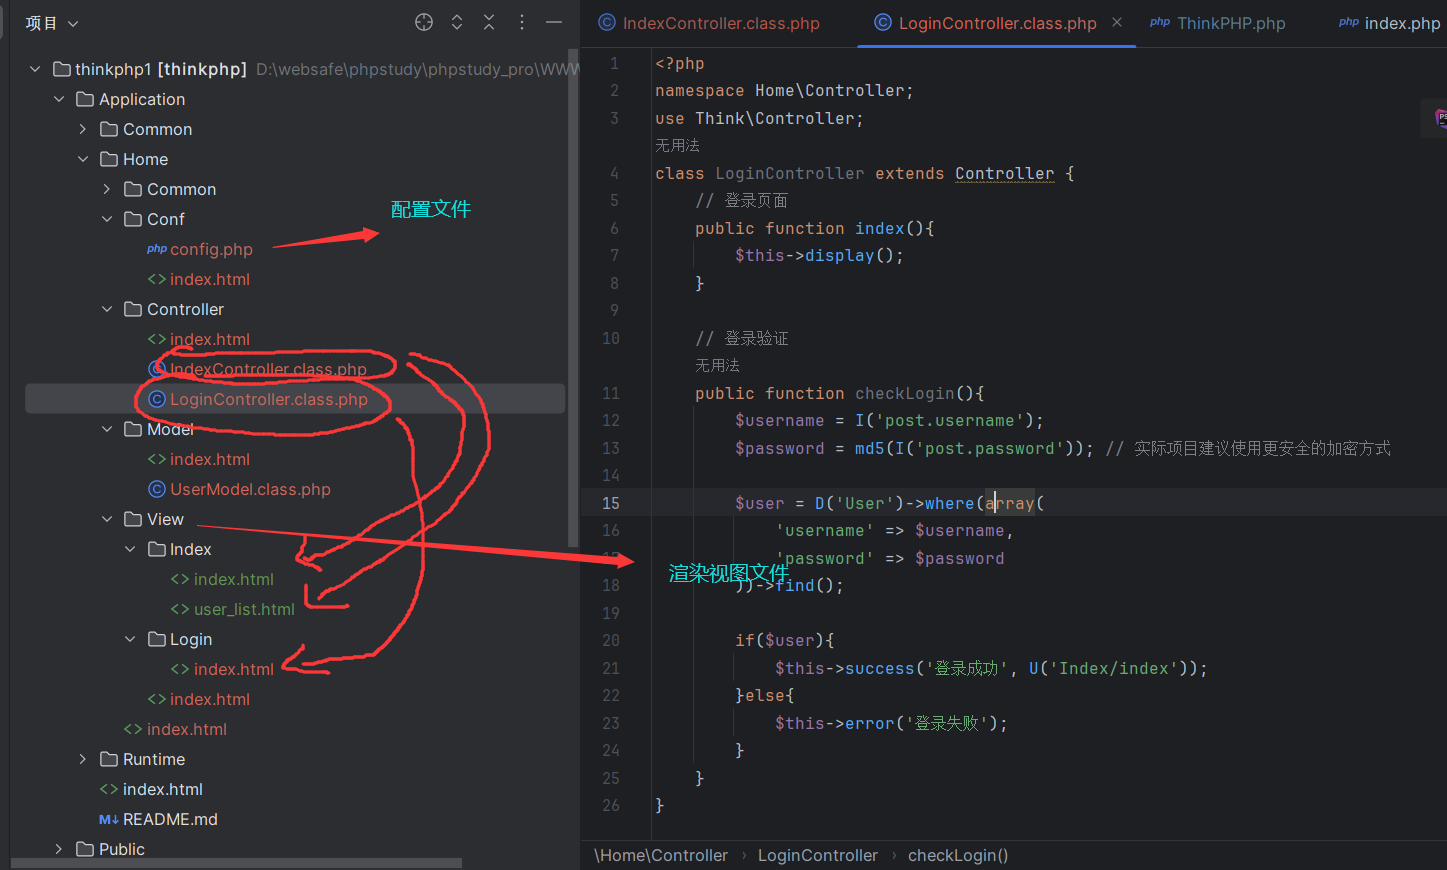Image resolution: width=1447 pixels, height=870 pixels.
Task: Click the PHP icon next to config.php
Action: click(157, 249)
